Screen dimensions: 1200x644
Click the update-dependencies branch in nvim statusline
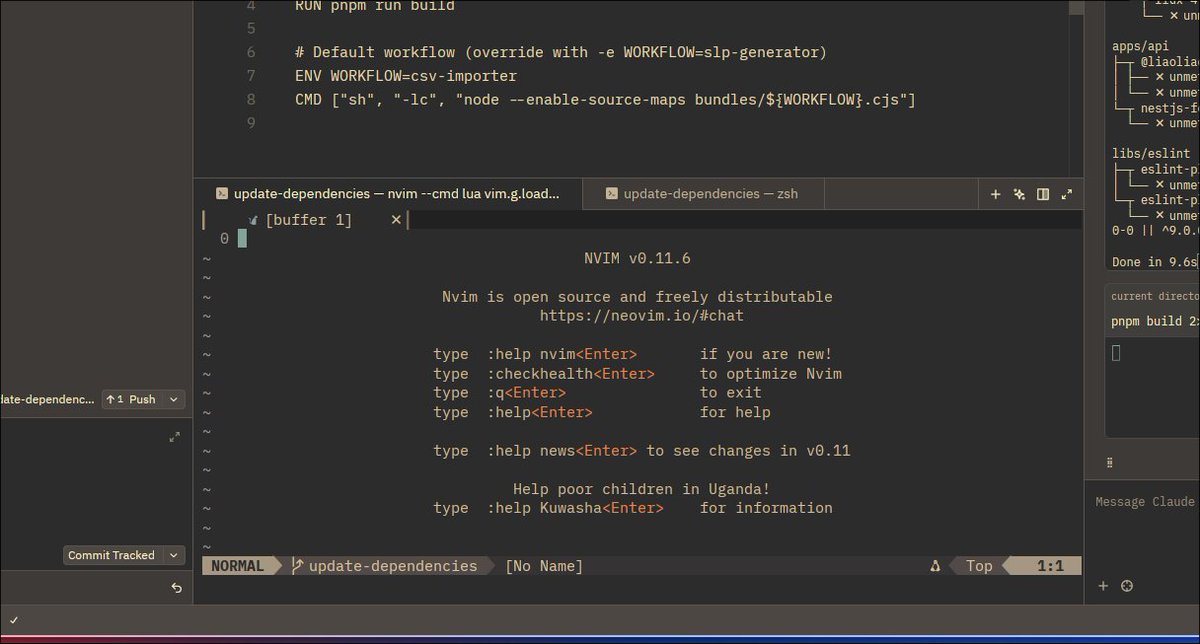point(393,566)
